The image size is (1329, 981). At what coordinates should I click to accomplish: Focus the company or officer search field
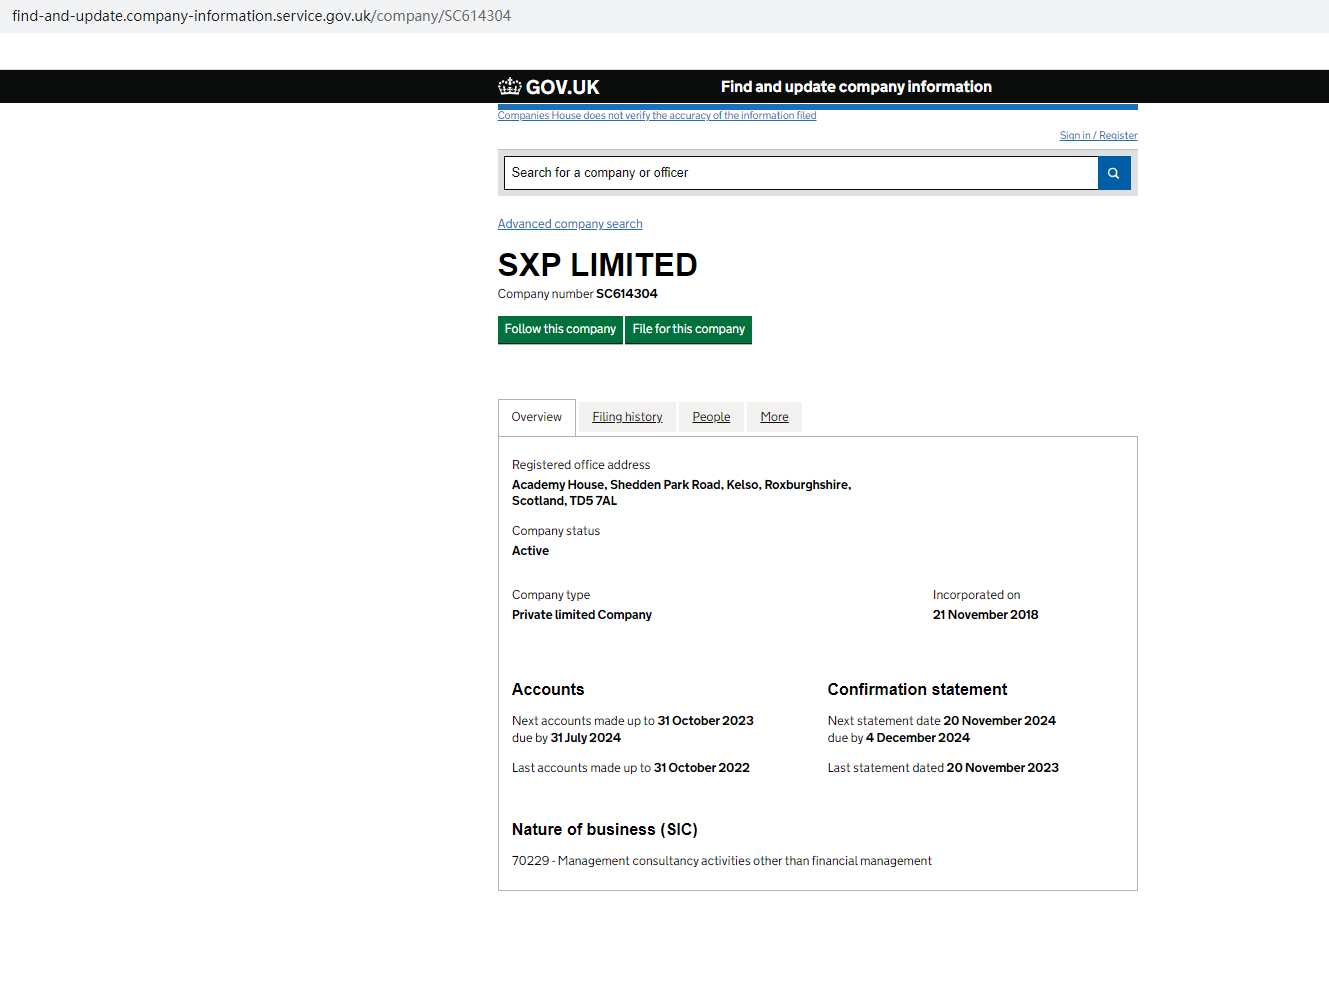pyautogui.click(x=801, y=173)
